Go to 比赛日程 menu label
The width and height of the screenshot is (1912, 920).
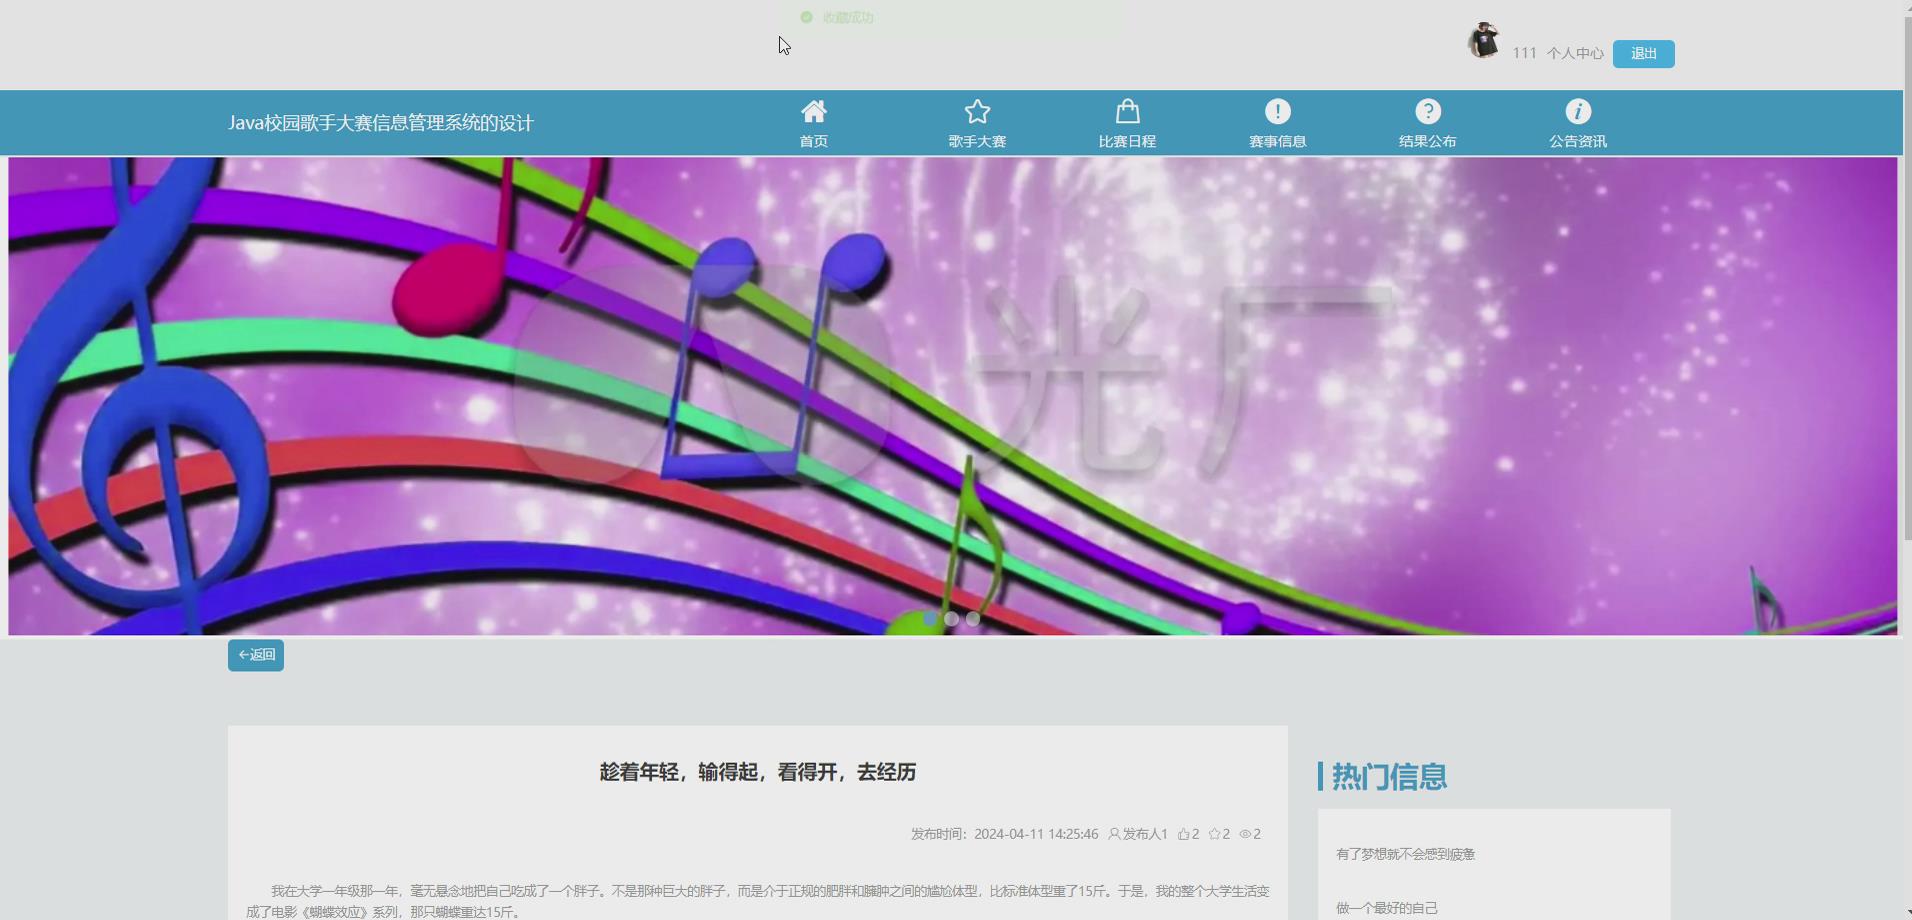pyautogui.click(x=1127, y=141)
